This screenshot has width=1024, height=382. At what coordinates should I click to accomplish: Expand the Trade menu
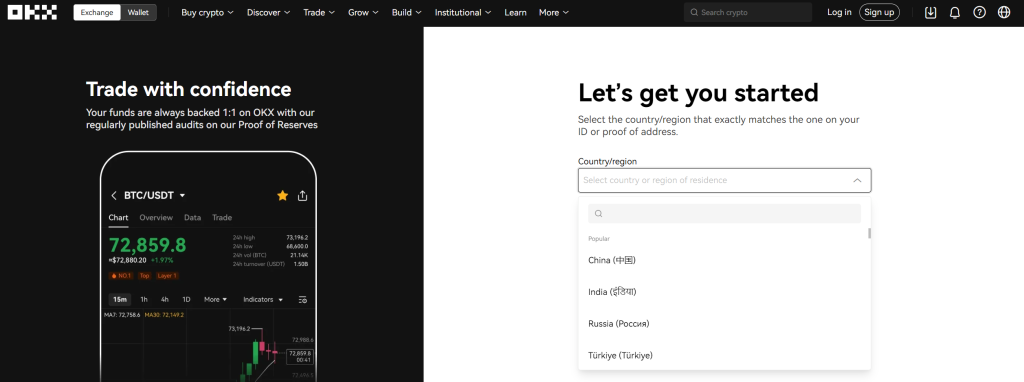319,12
